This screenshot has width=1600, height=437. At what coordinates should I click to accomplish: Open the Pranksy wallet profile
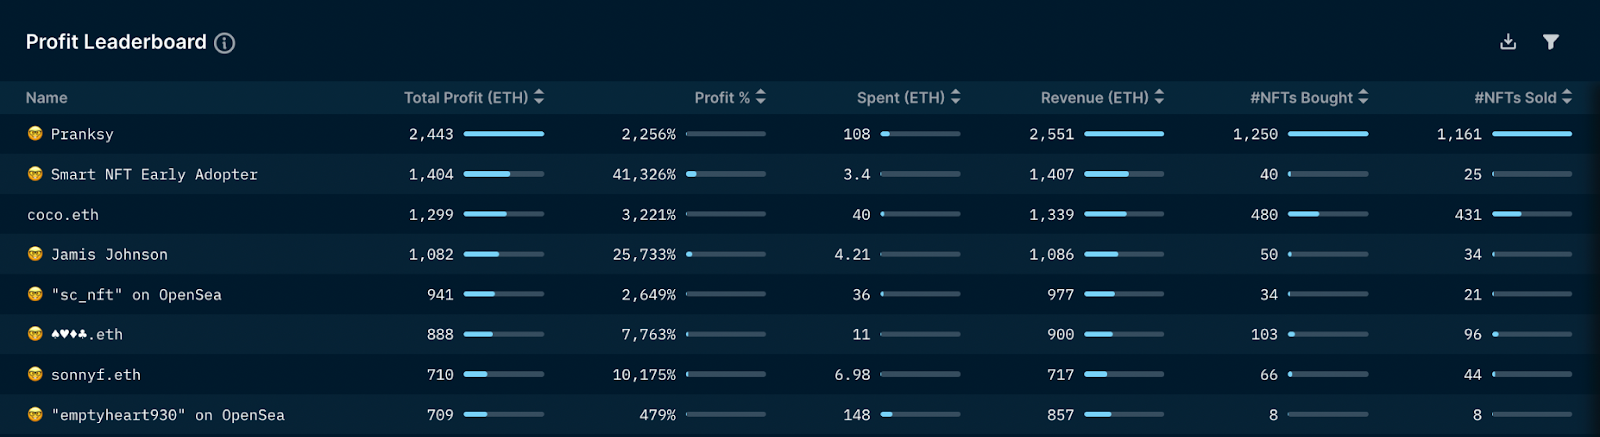(82, 134)
